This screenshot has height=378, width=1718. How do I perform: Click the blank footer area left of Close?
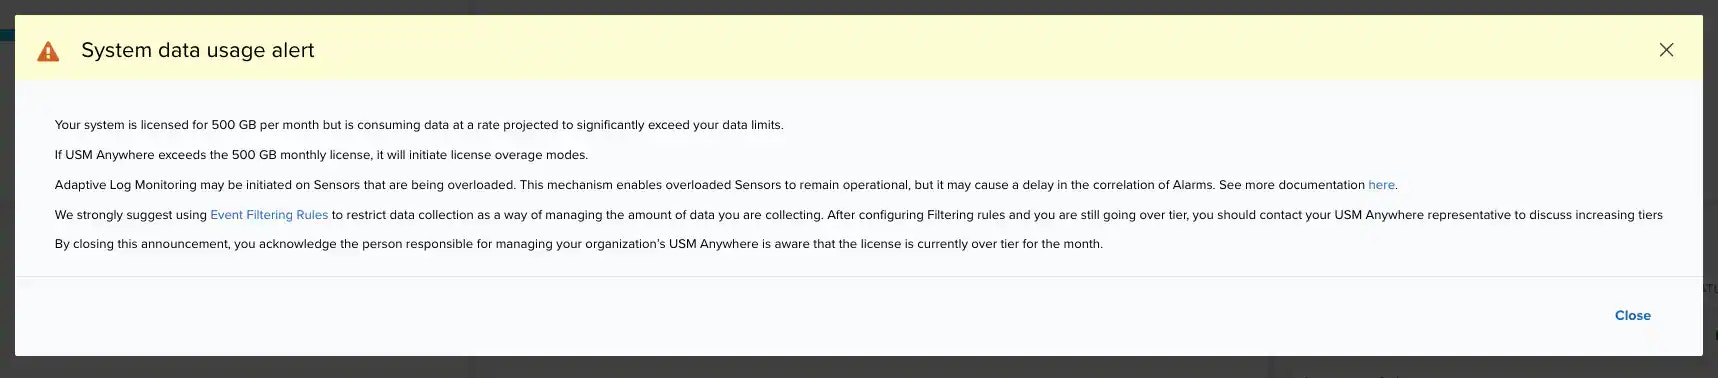800,316
